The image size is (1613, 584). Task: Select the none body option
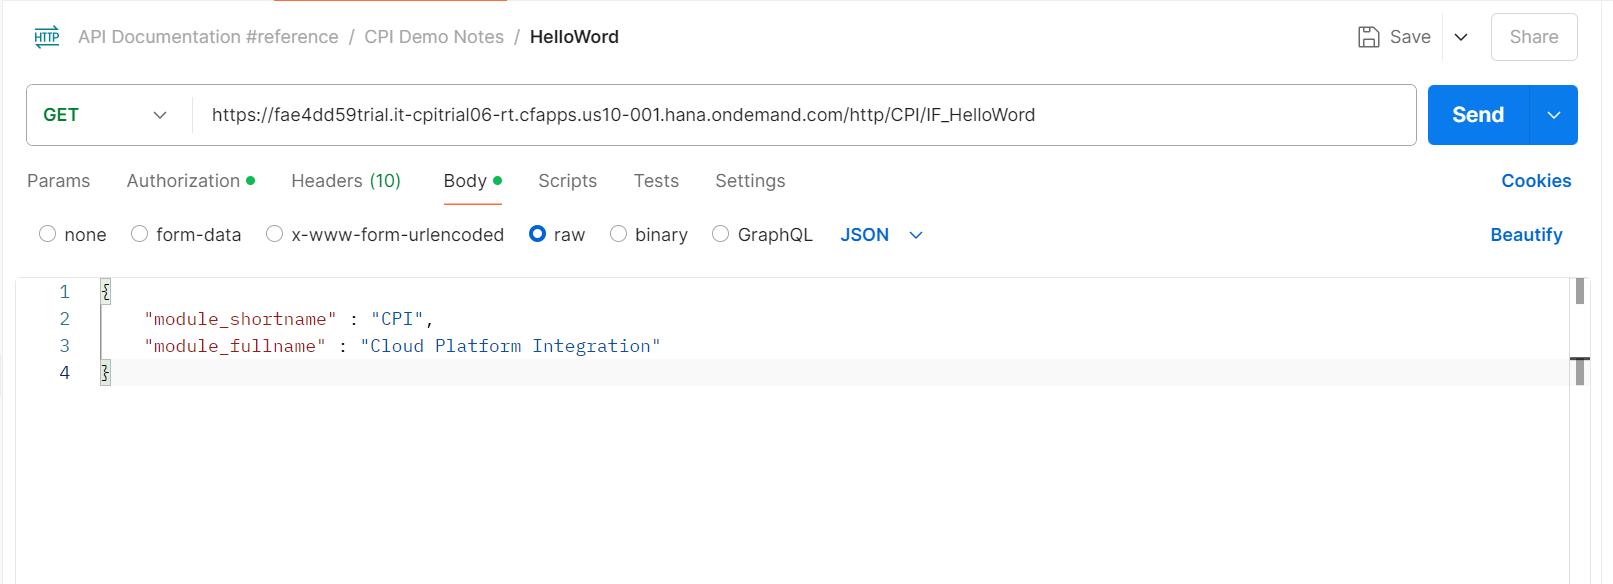click(x=48, y=234)
